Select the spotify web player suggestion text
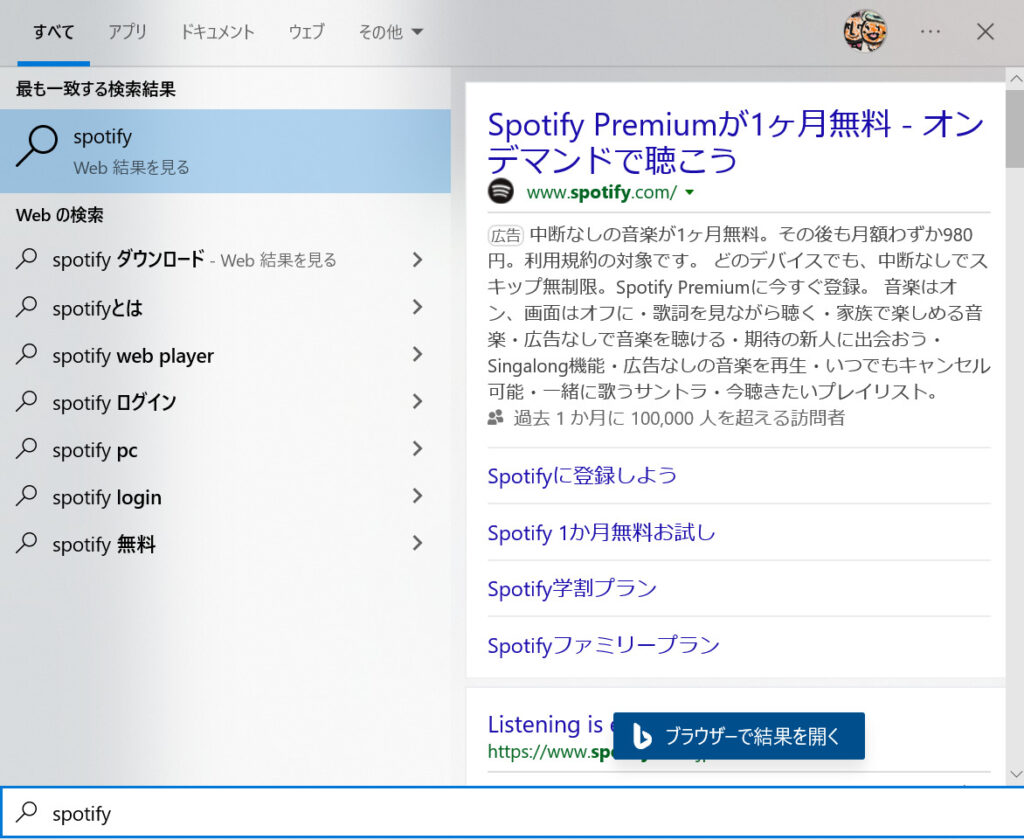Viewport: 1024px width, 840px height. 133,355
